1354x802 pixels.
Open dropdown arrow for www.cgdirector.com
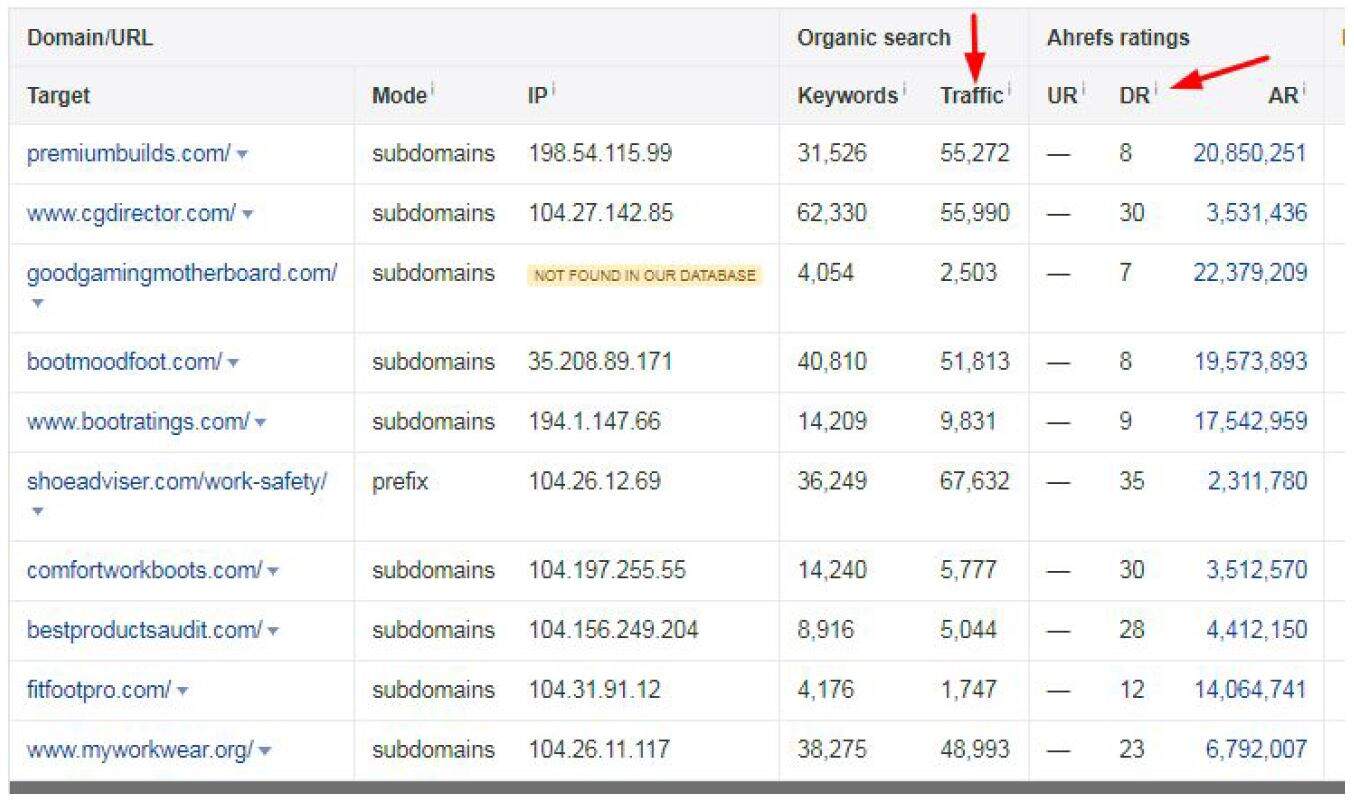click(248, 215)
